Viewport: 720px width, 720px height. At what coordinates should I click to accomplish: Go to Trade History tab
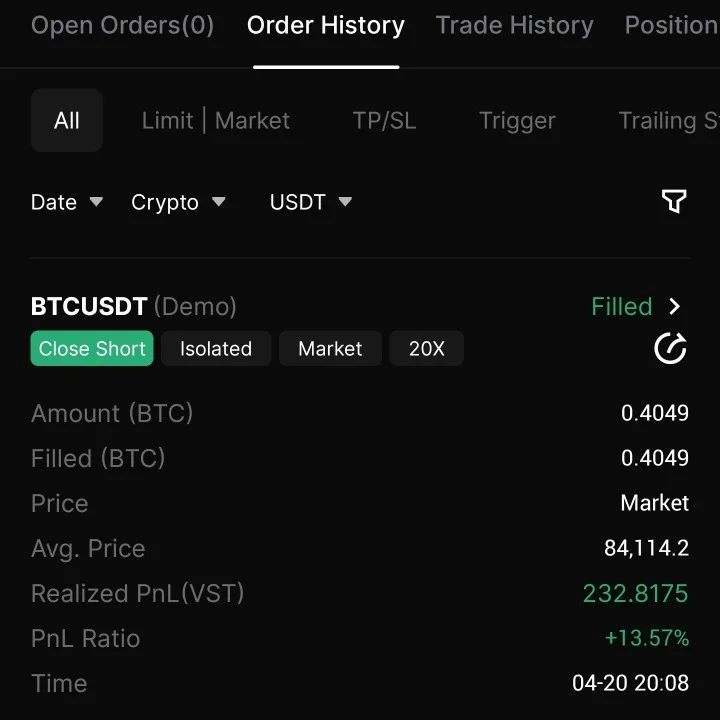click(514, 26)
